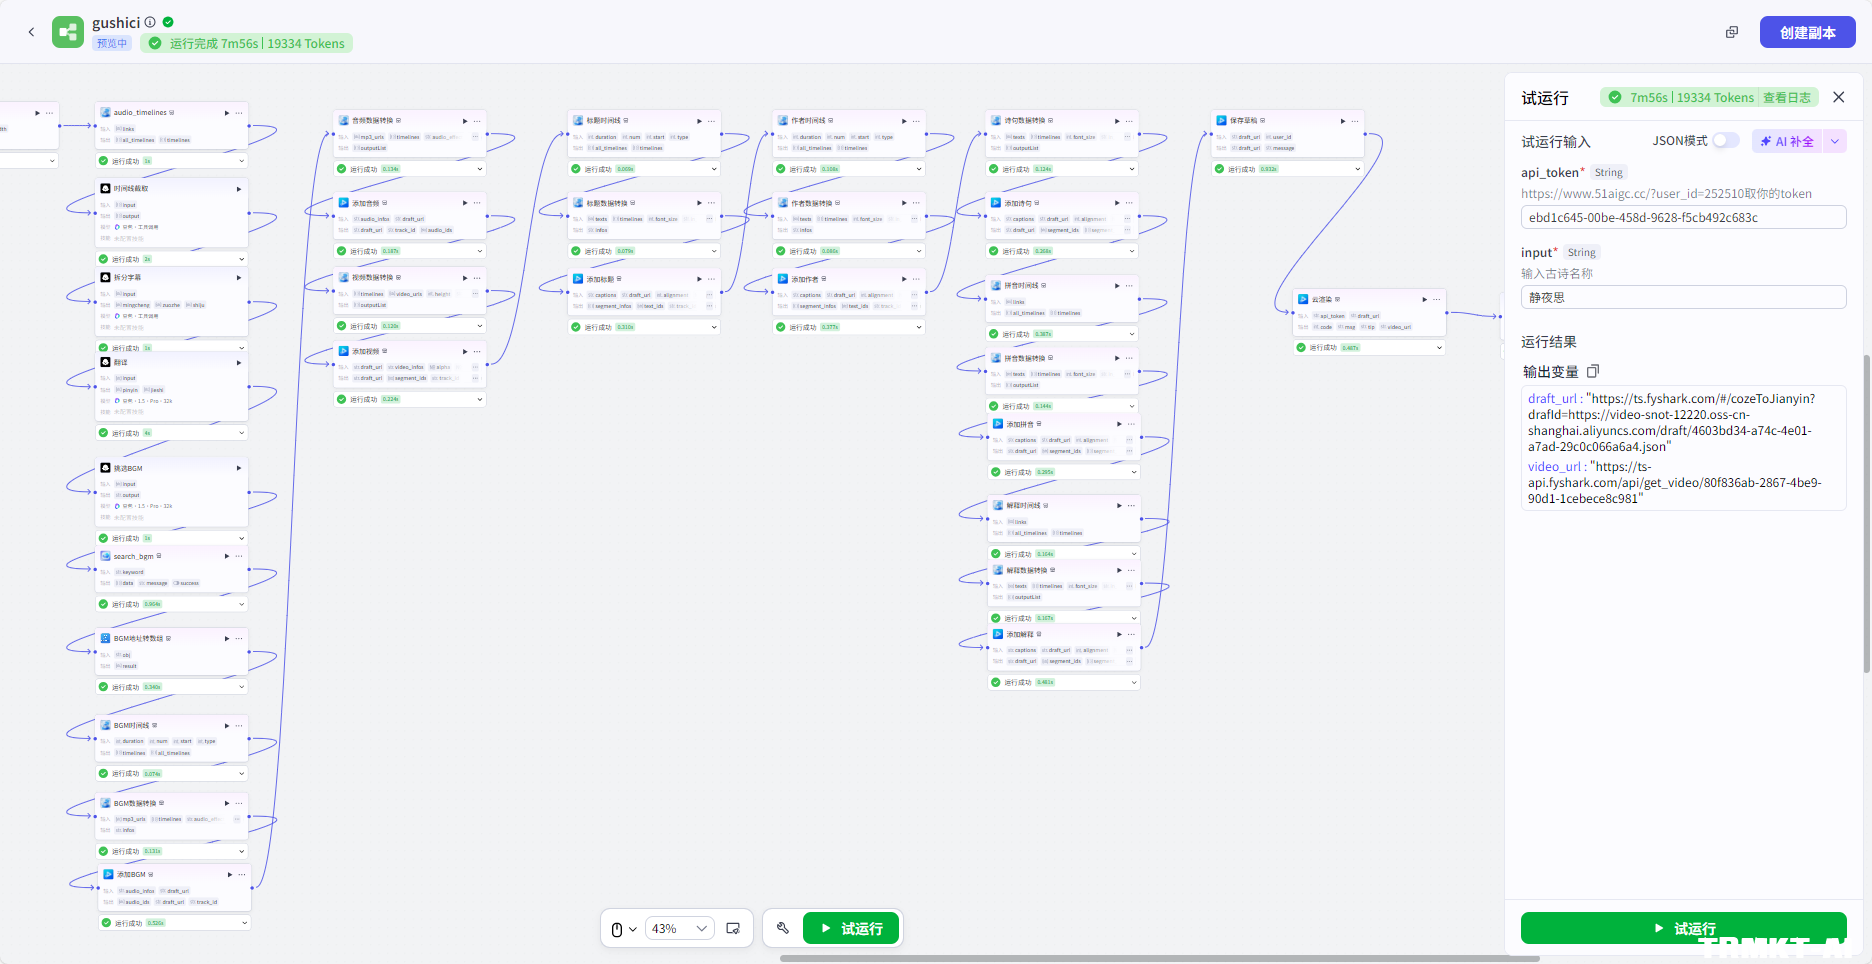Click the horizontal scrollbar at canvas bottom
The width and height of the screenshot is (1872, 964).
[1159, 958]
